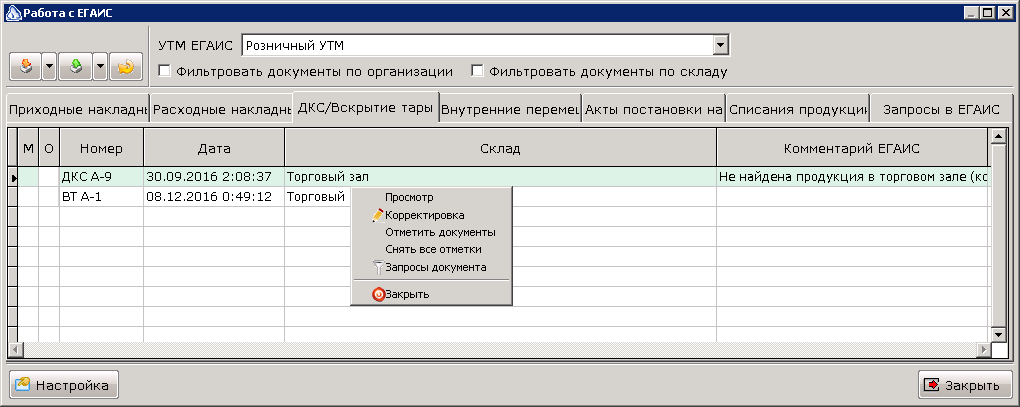
Task: Click the О column header
Action: click(x=49, y=148)
